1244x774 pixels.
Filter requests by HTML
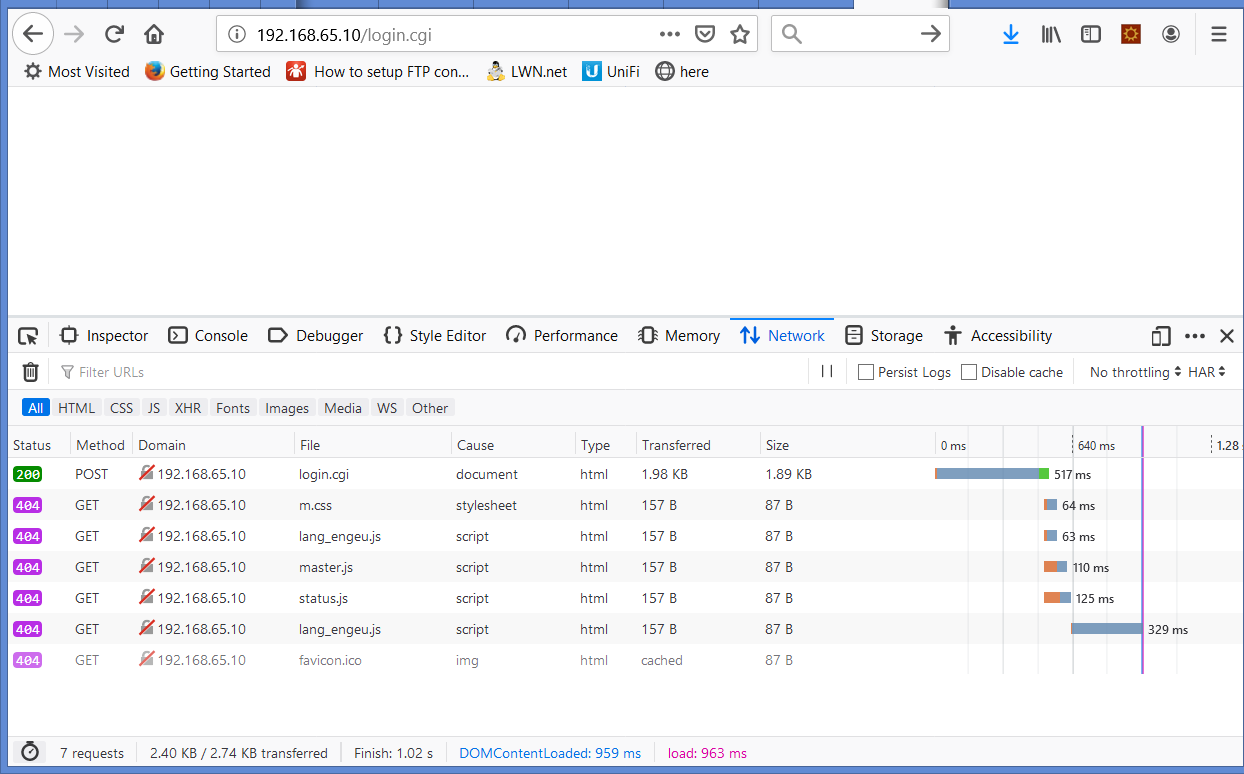coord(76,408)
